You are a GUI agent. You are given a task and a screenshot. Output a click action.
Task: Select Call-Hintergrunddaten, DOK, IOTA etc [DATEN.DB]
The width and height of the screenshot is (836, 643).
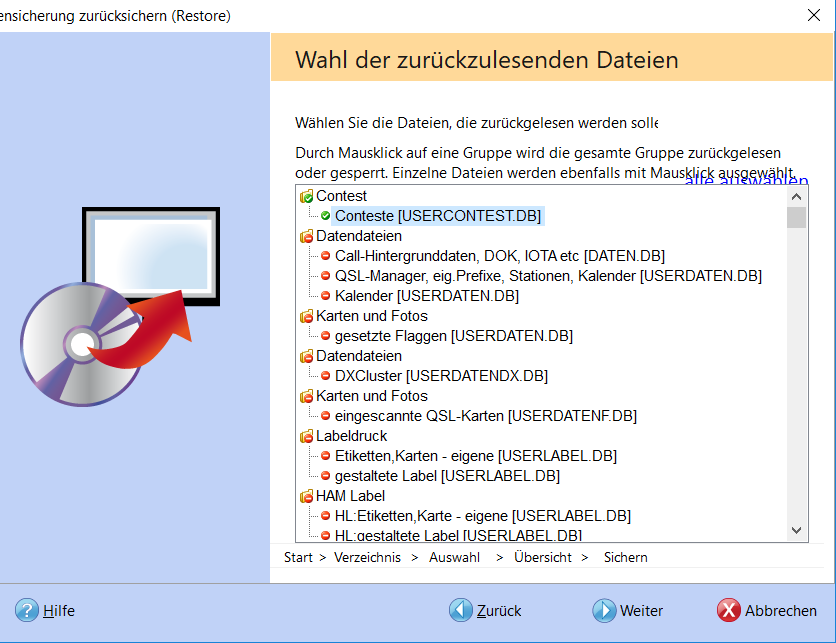500,256
